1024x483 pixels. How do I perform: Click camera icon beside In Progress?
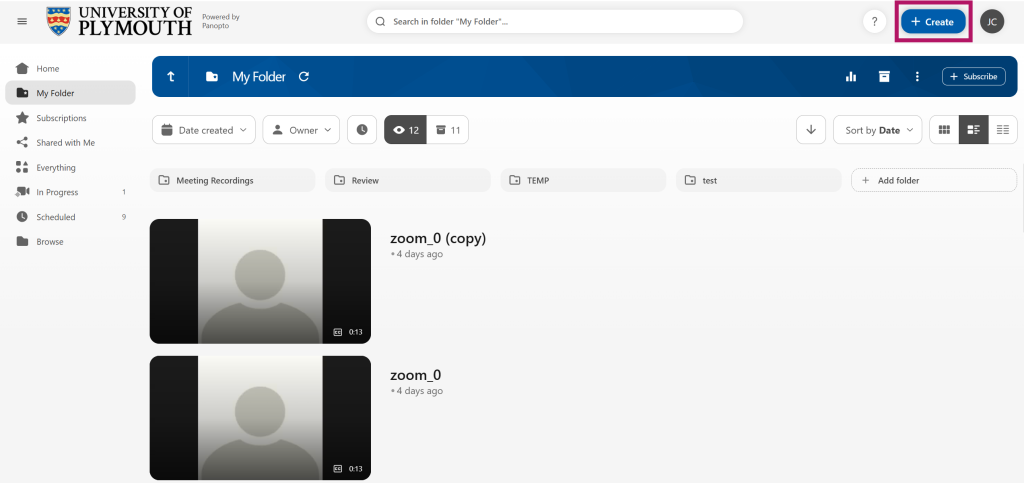coord(22,192)
